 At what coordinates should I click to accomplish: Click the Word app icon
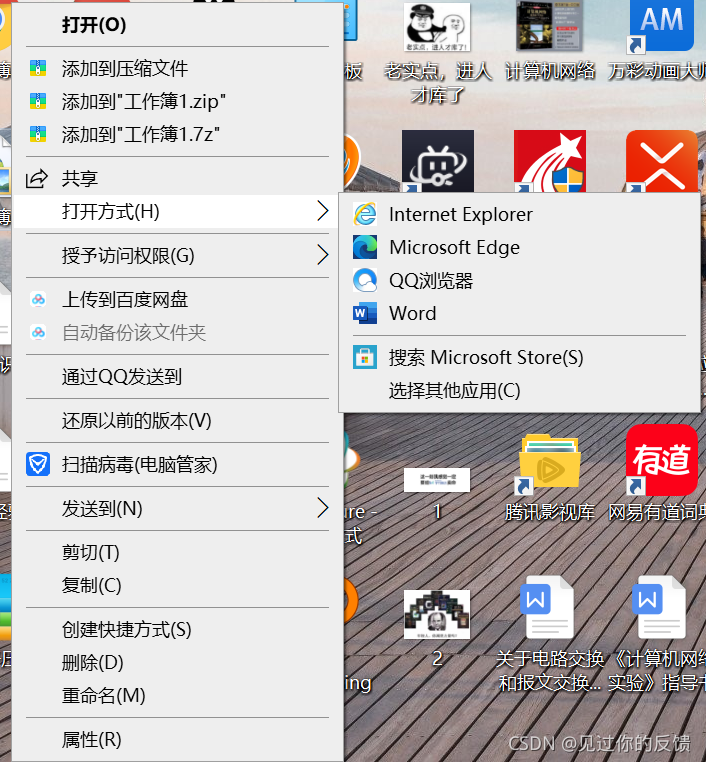click(x=365, y=313)
